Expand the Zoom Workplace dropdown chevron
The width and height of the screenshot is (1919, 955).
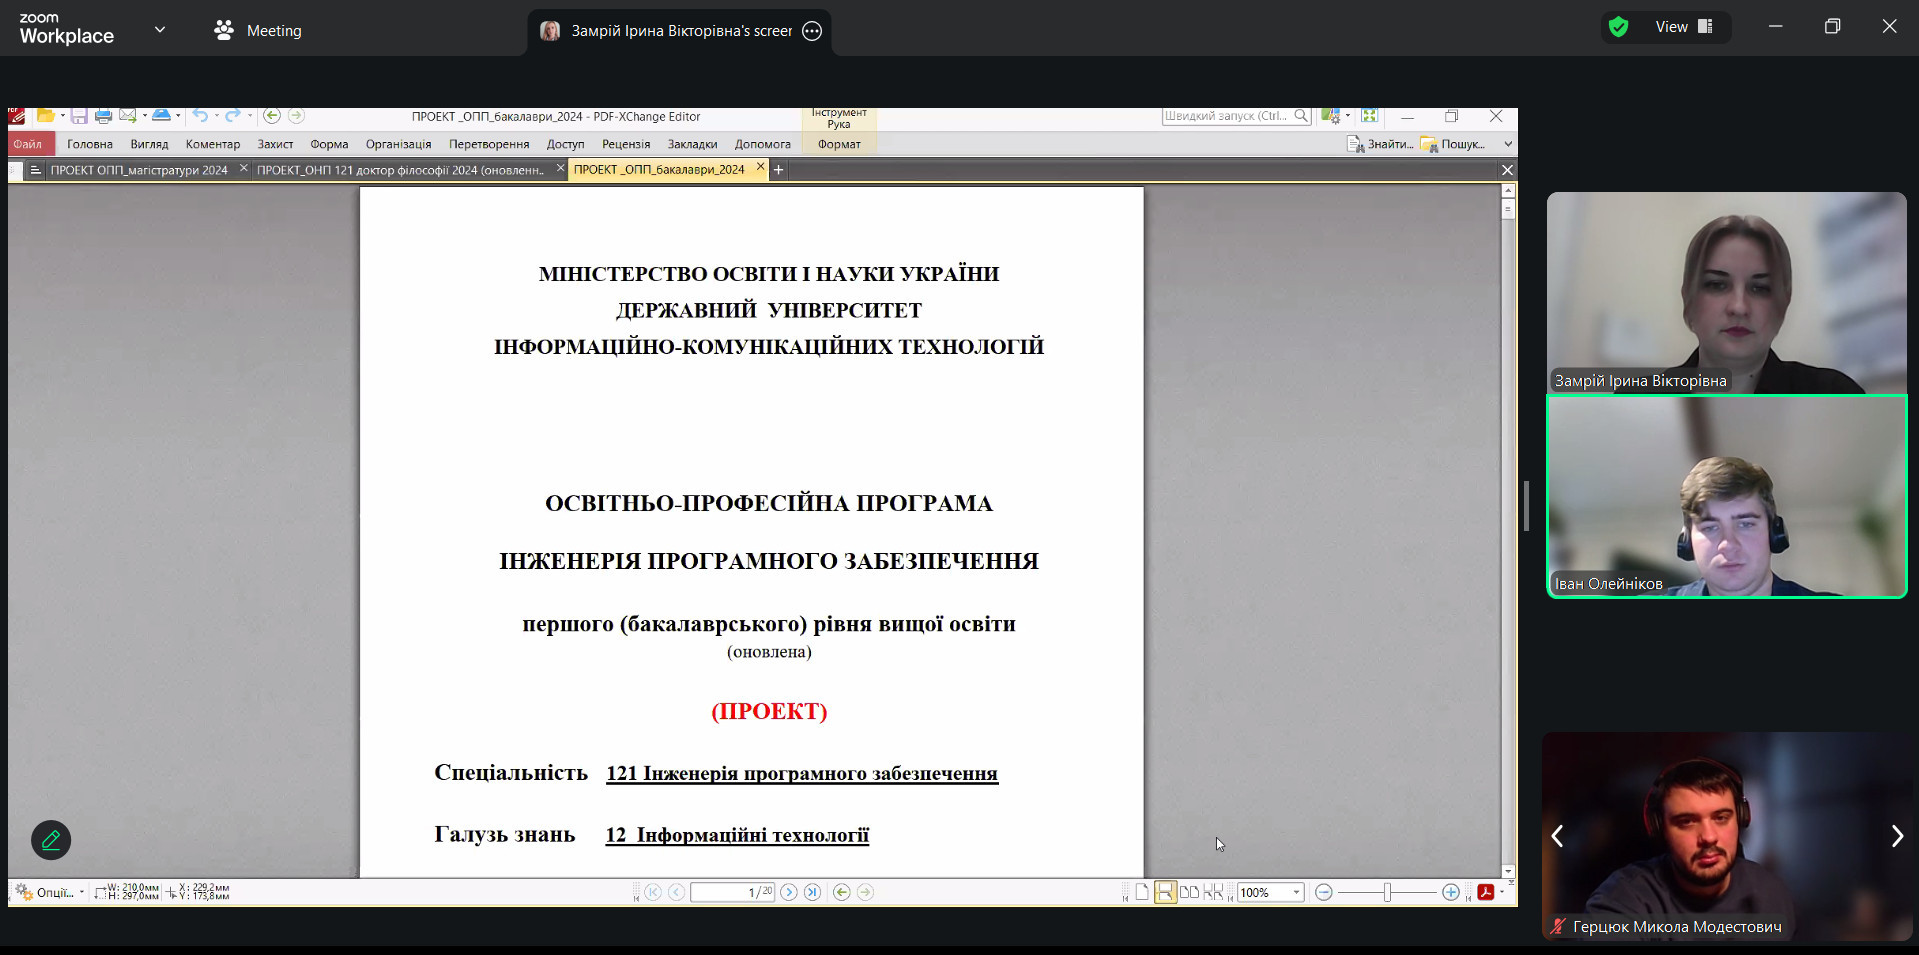(x=160, y=30)
